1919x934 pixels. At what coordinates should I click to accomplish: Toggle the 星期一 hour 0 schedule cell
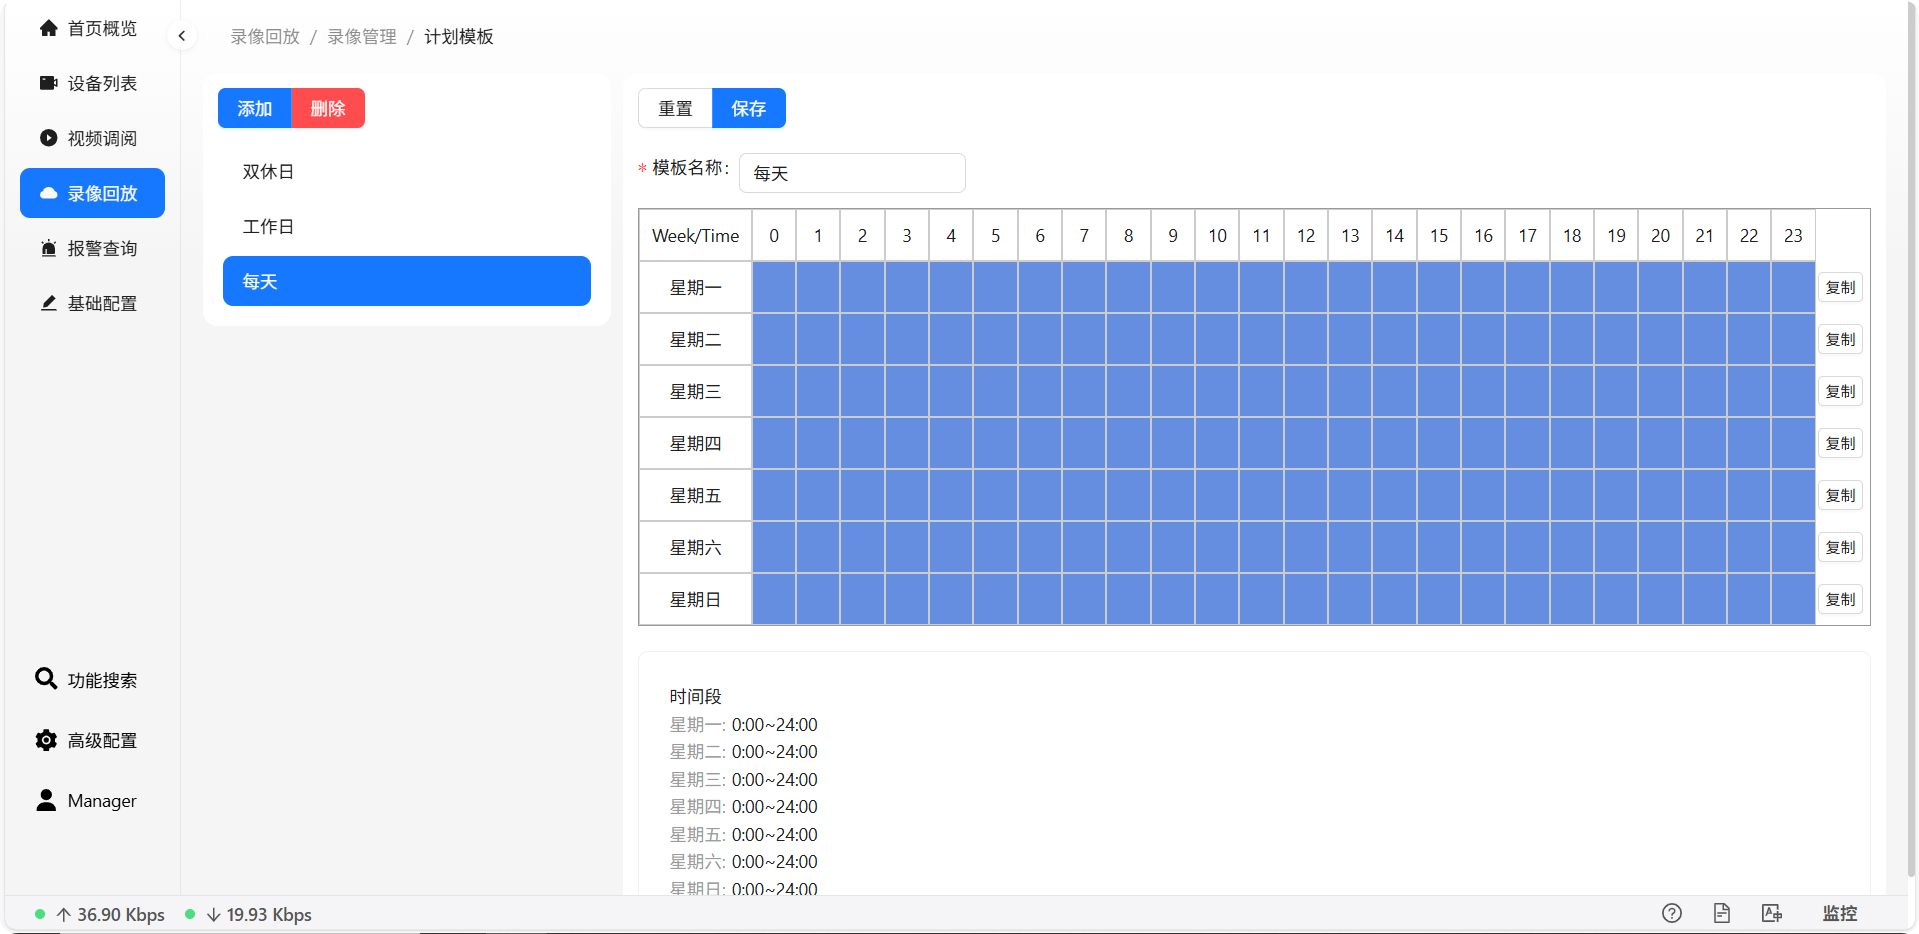(x=773, y=287)
